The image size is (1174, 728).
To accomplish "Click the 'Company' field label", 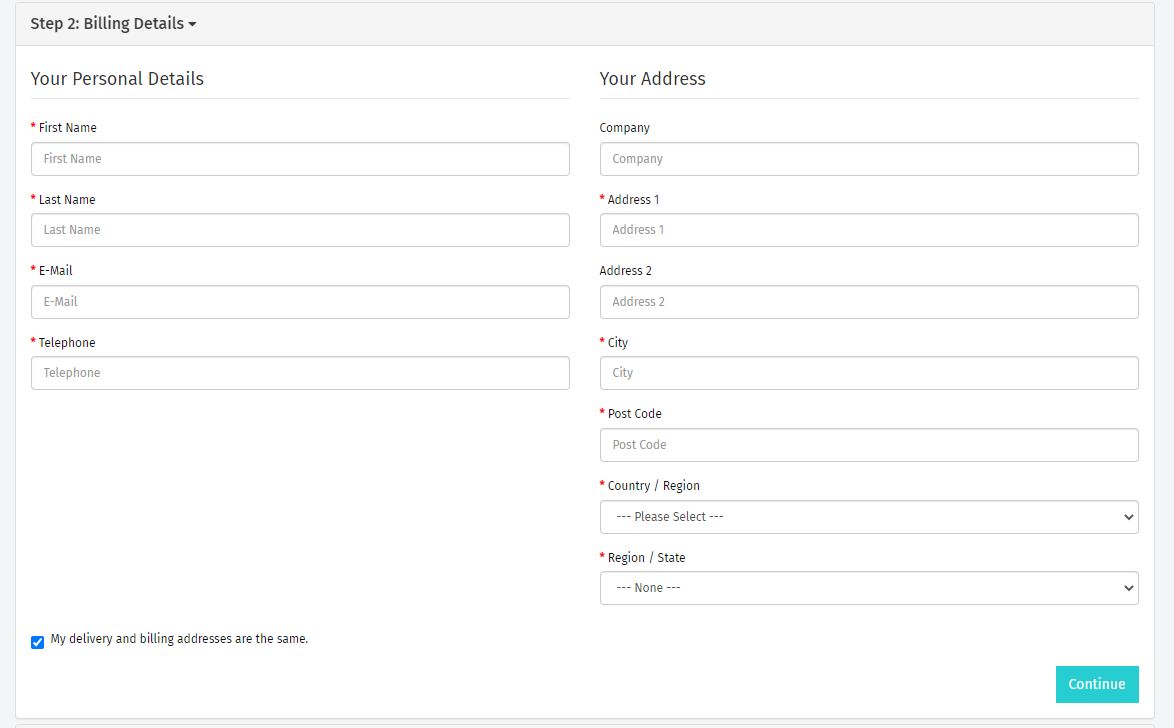I will (x=624, y=128).
